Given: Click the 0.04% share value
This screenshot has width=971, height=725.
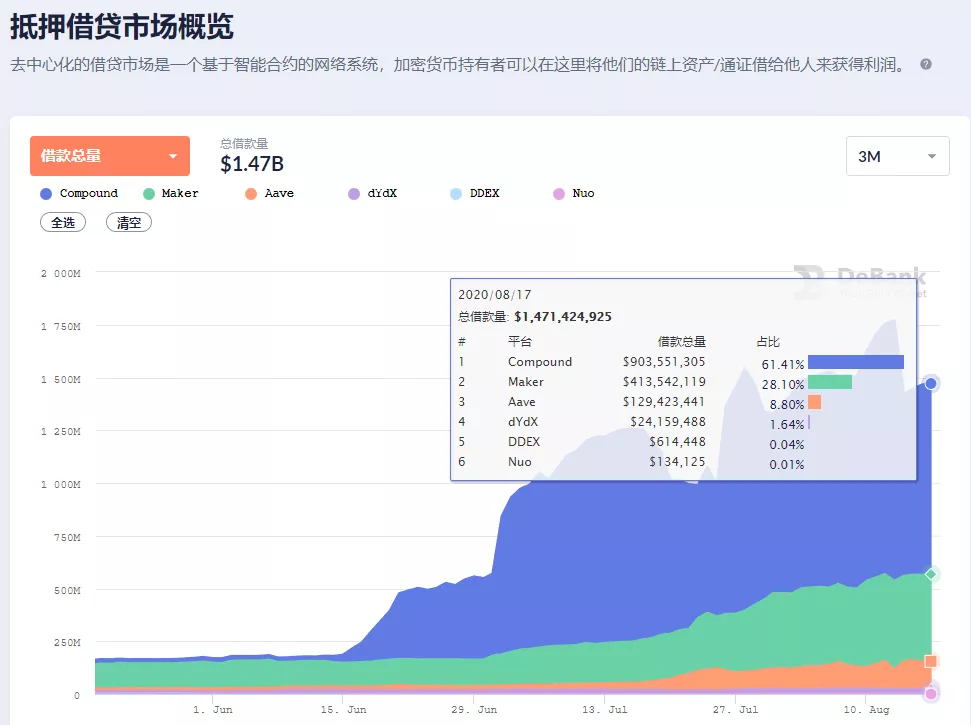Looking at the screenshot, I should (x=786, y=445).
